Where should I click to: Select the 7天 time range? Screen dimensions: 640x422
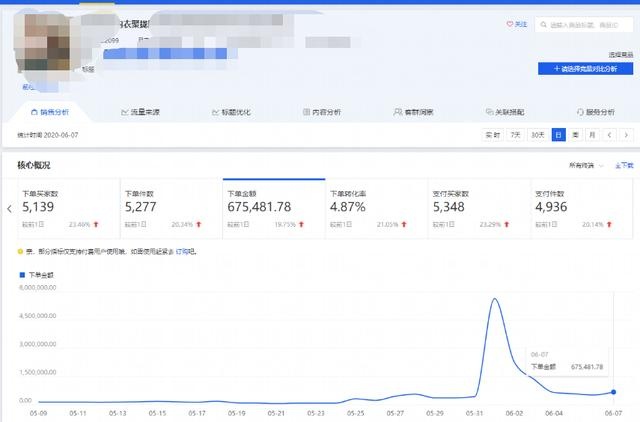516,135
